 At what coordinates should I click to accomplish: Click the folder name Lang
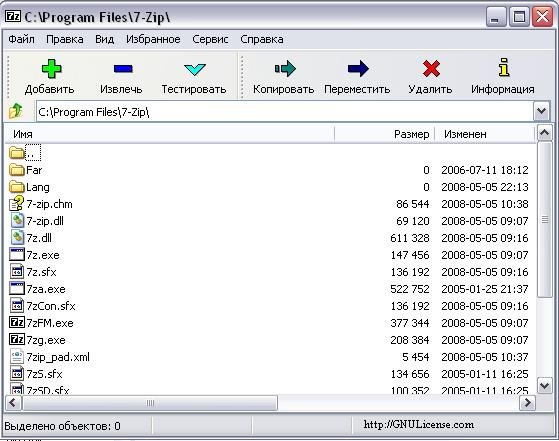pos(38,187)
